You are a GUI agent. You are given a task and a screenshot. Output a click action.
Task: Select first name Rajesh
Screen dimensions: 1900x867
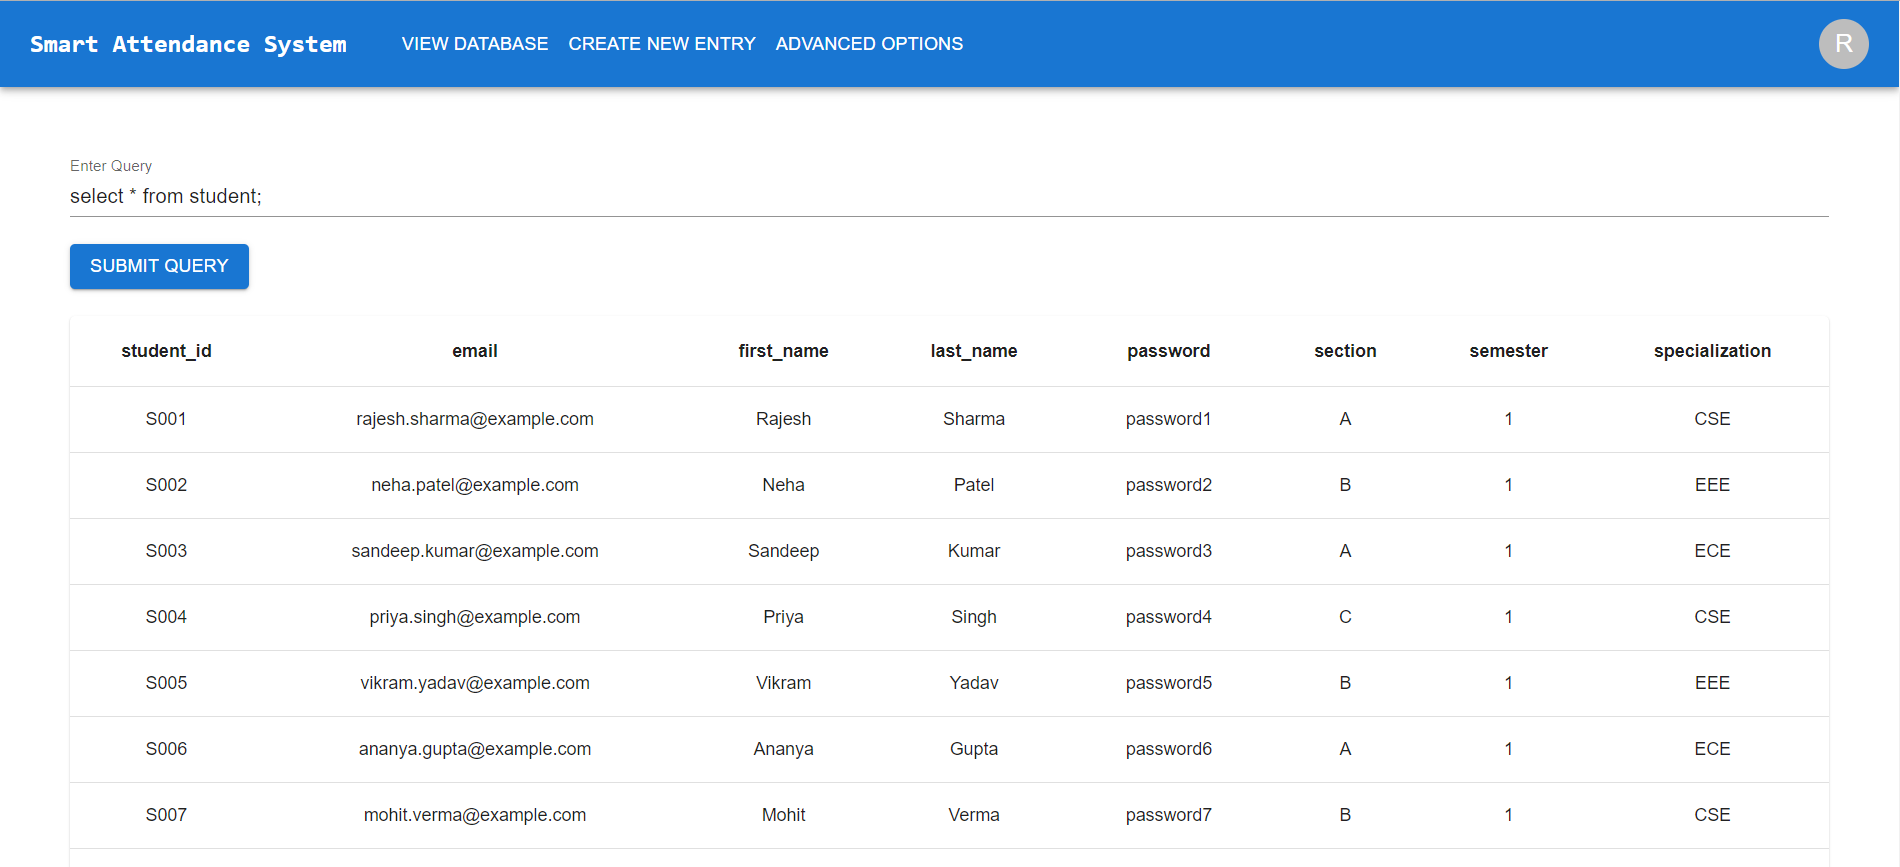(783, 419)
